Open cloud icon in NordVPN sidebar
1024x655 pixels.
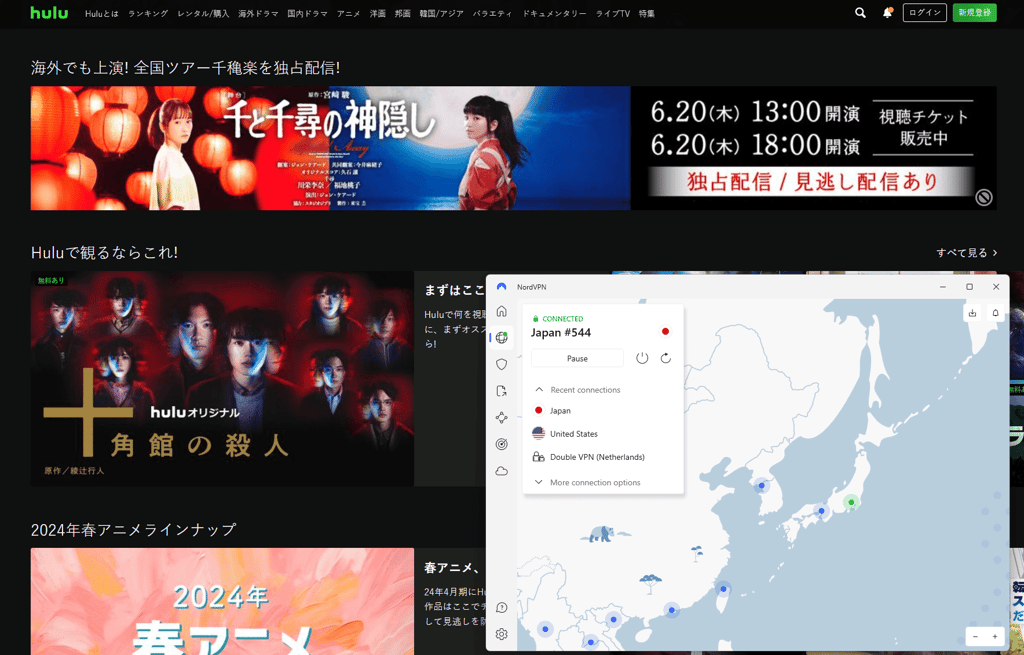click(x=502, y=471)
